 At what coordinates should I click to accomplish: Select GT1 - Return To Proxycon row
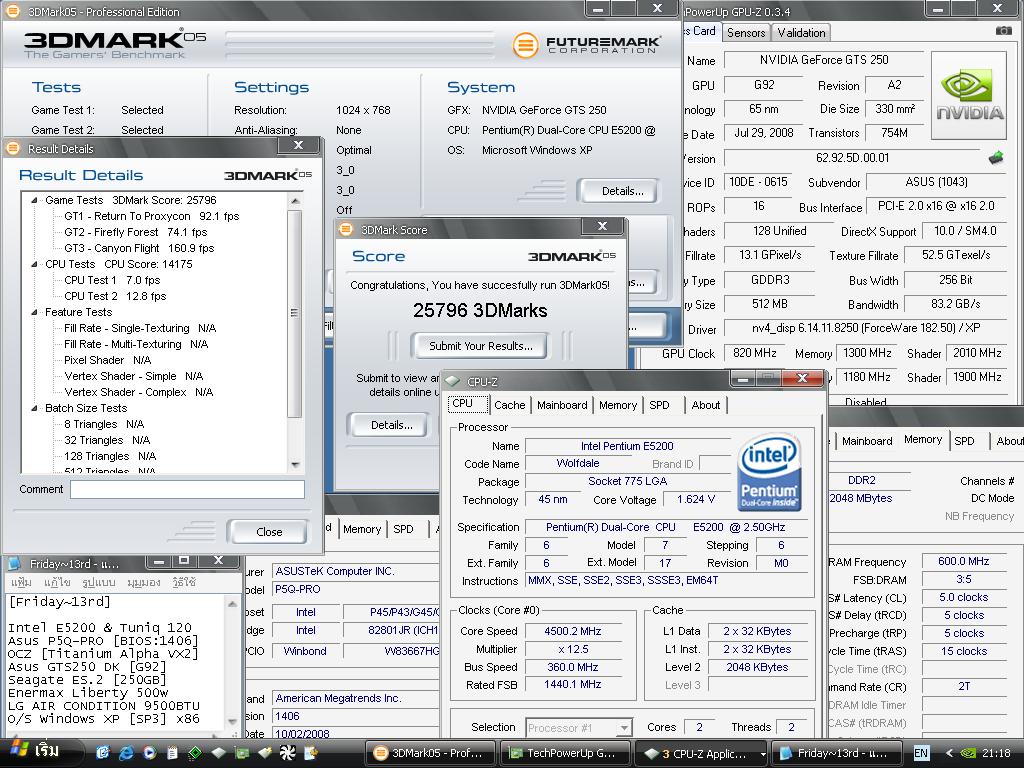tap(152, 216)
